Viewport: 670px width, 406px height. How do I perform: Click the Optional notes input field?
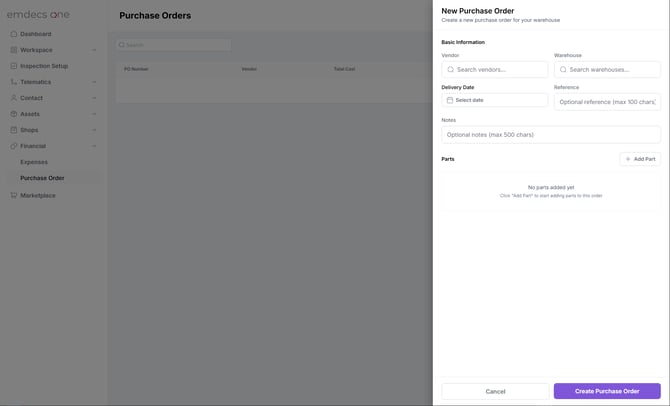(551, 135)
